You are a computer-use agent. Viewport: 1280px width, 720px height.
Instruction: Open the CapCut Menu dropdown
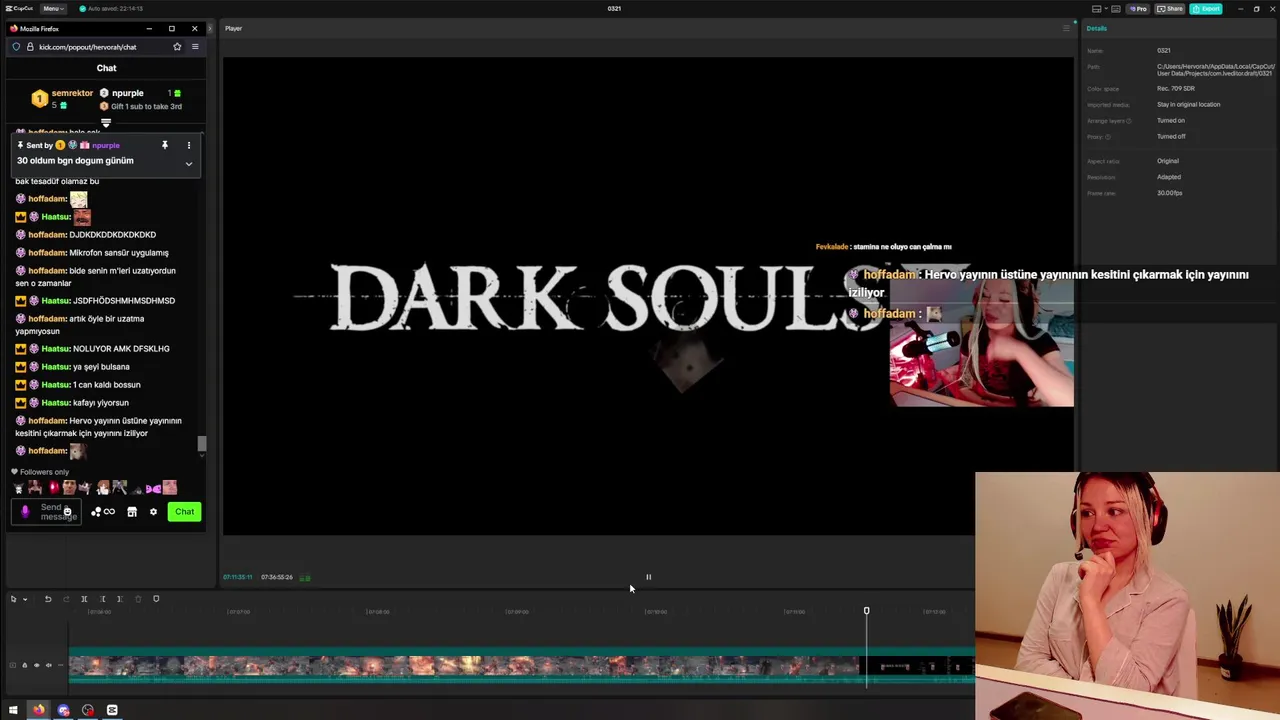point(54,8)
